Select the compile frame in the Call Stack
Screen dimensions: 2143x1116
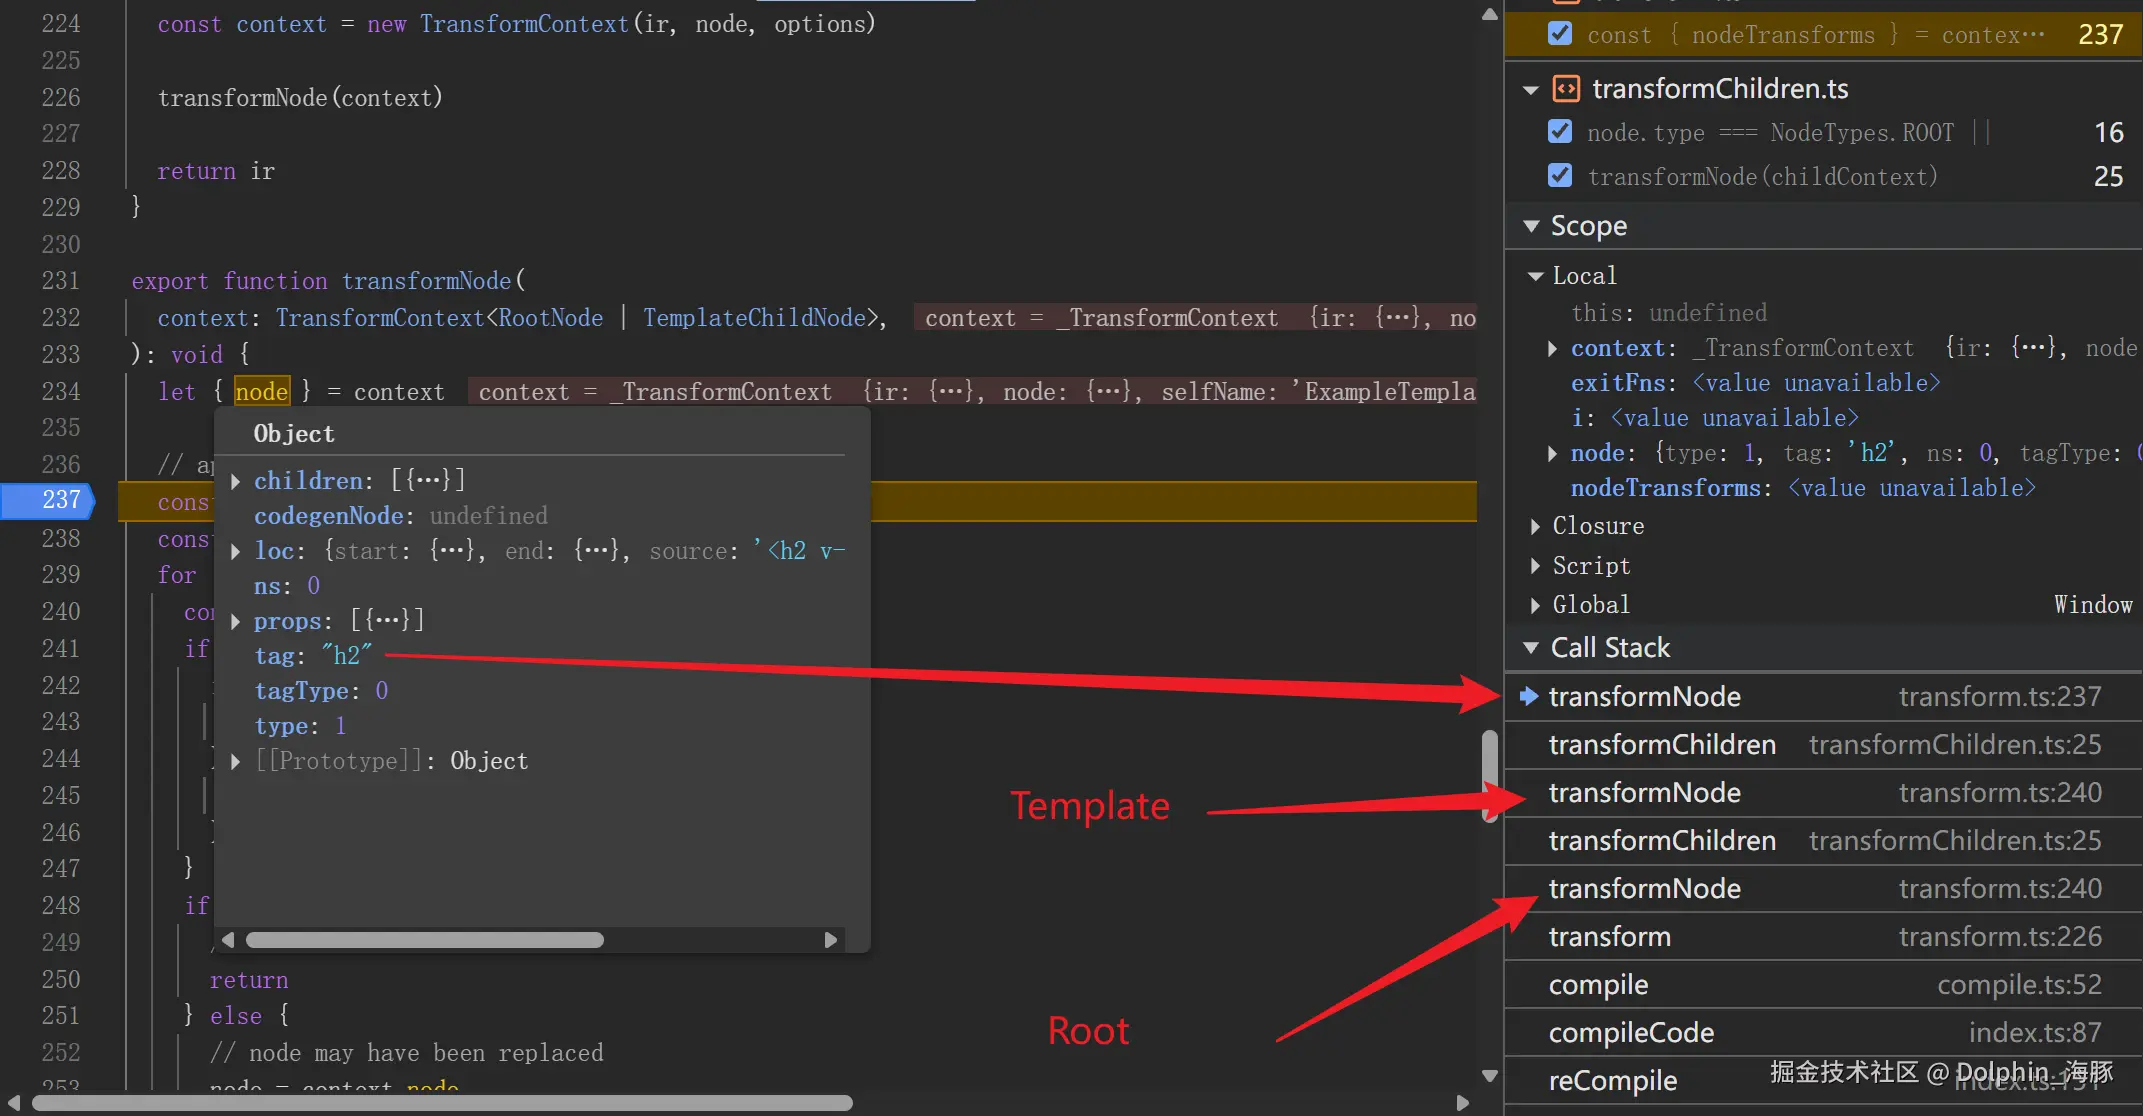pos(1598,985)
